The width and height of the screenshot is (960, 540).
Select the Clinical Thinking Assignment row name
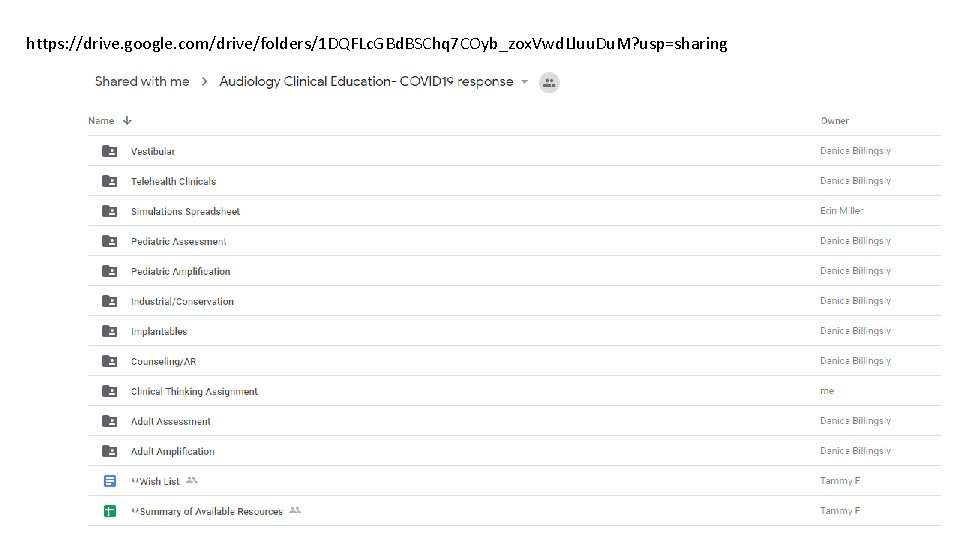pos(194,391)
